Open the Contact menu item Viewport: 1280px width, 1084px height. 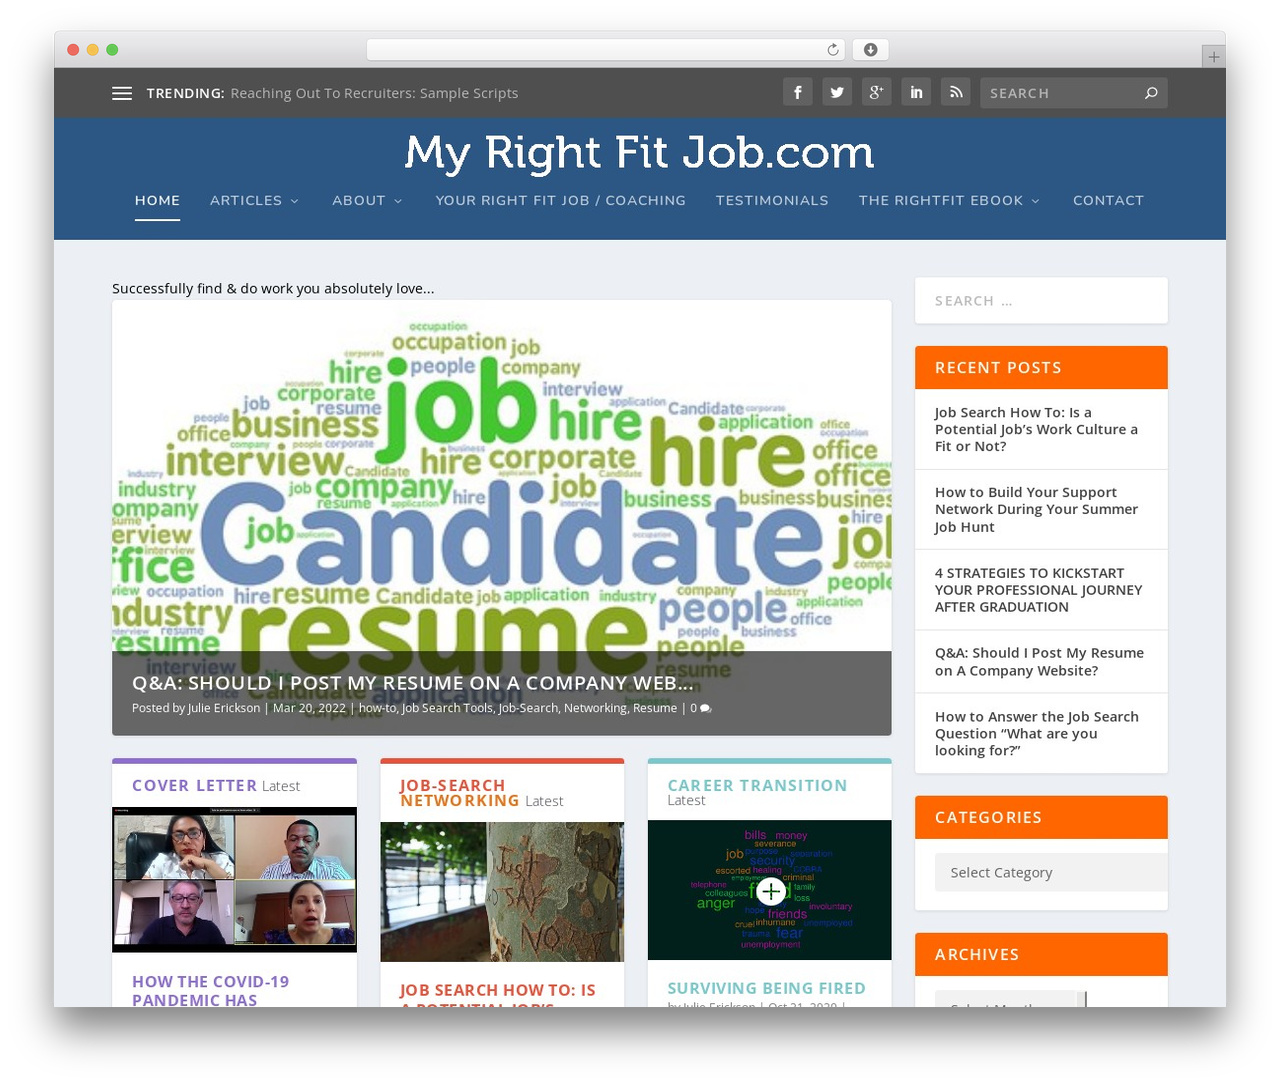click(1108, 200)
